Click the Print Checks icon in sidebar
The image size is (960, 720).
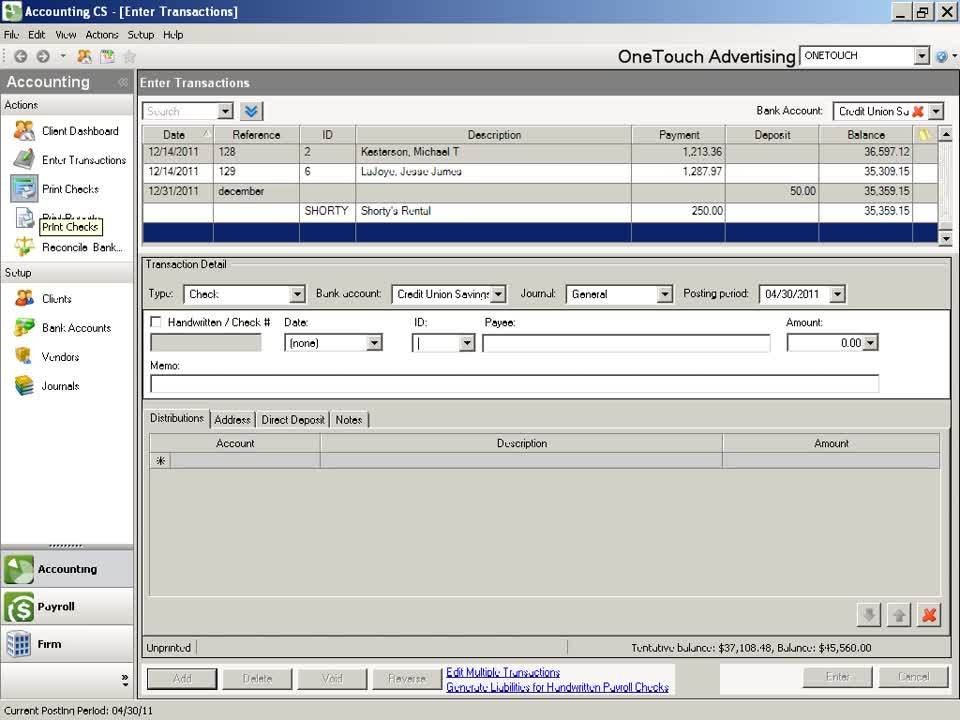pos(25,188)
